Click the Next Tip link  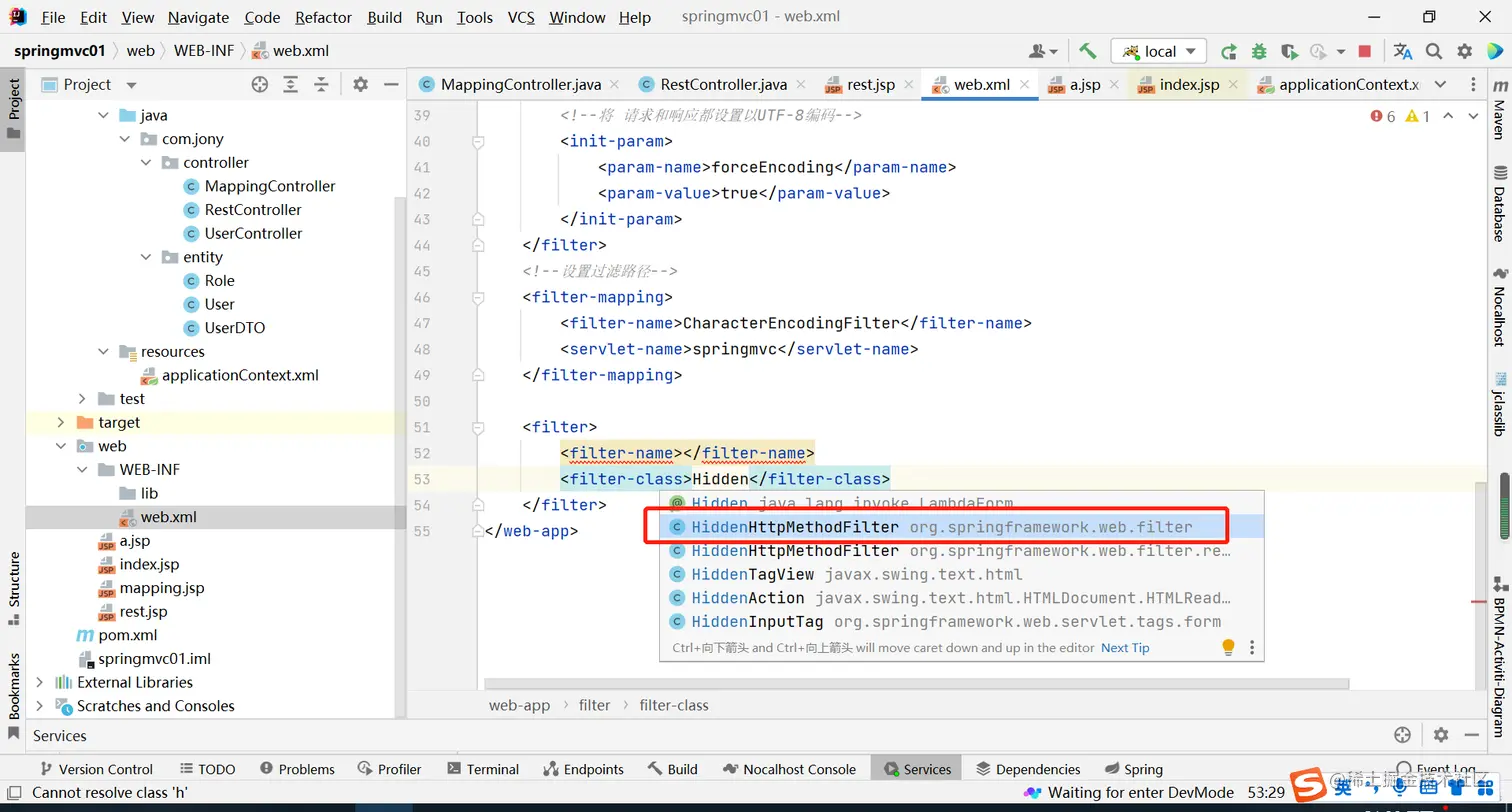1125,648
